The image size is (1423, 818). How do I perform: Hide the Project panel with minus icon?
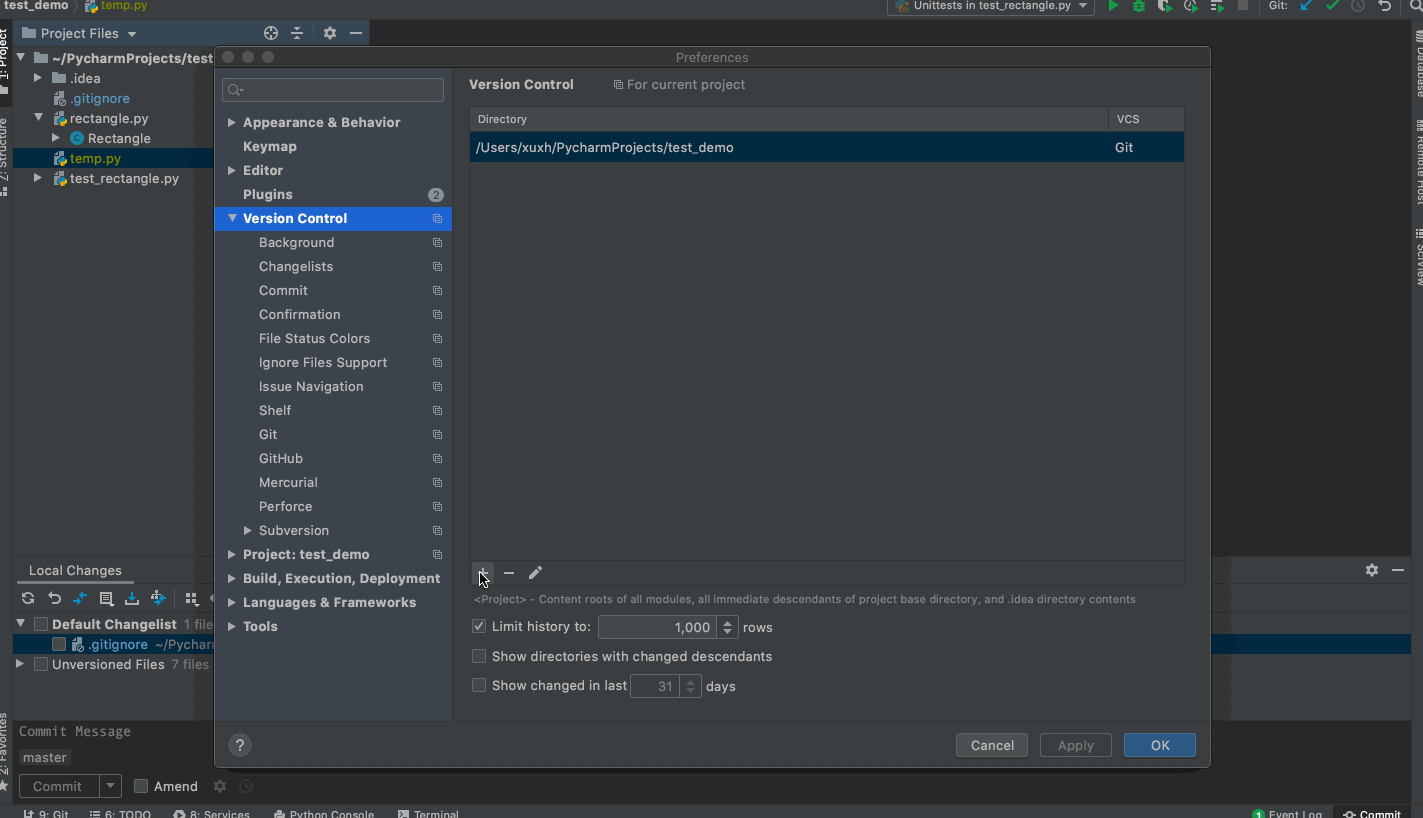(356, 33)
